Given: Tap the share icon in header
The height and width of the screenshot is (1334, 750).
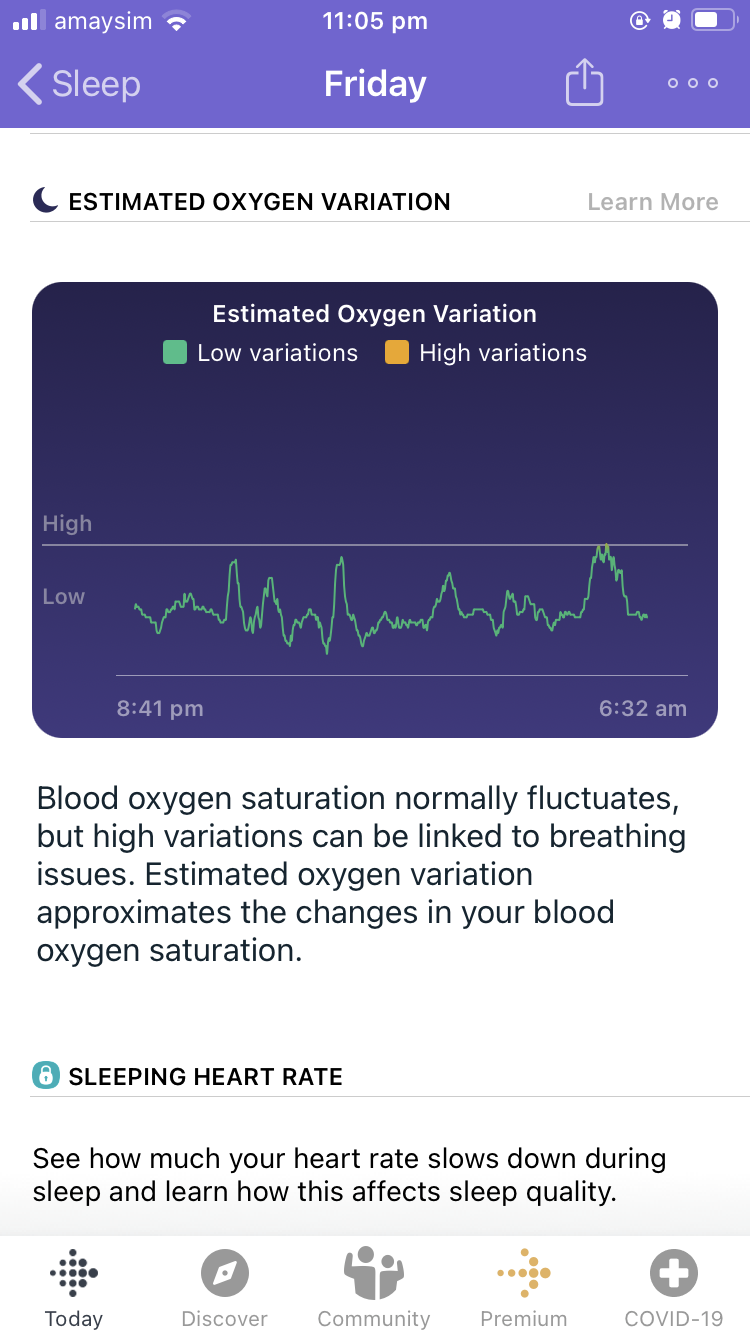Looking at the screenshot, I should click(x=585, y=83).
